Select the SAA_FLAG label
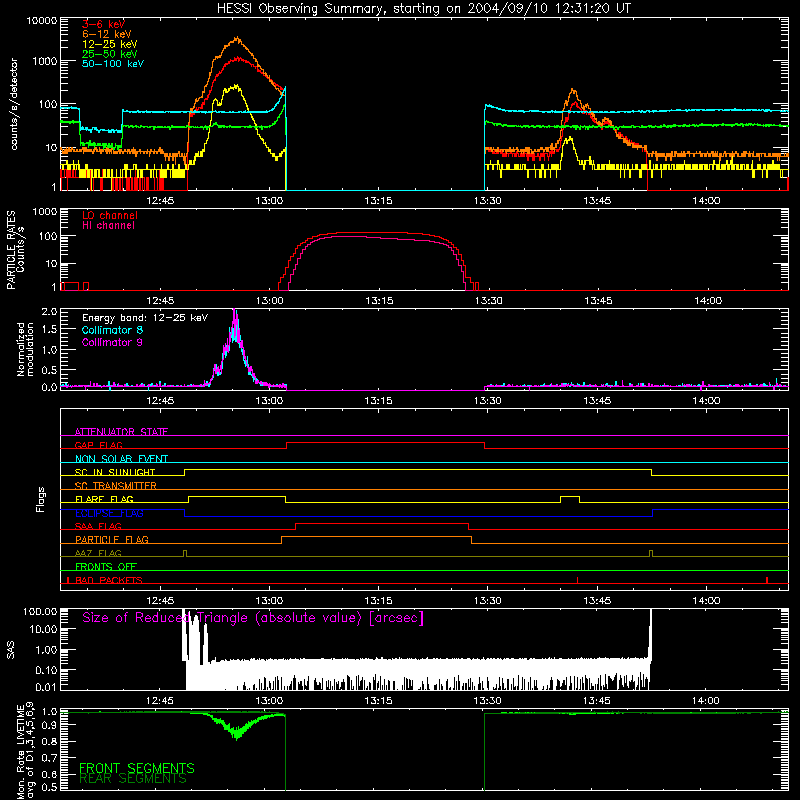 pos(98,526)
